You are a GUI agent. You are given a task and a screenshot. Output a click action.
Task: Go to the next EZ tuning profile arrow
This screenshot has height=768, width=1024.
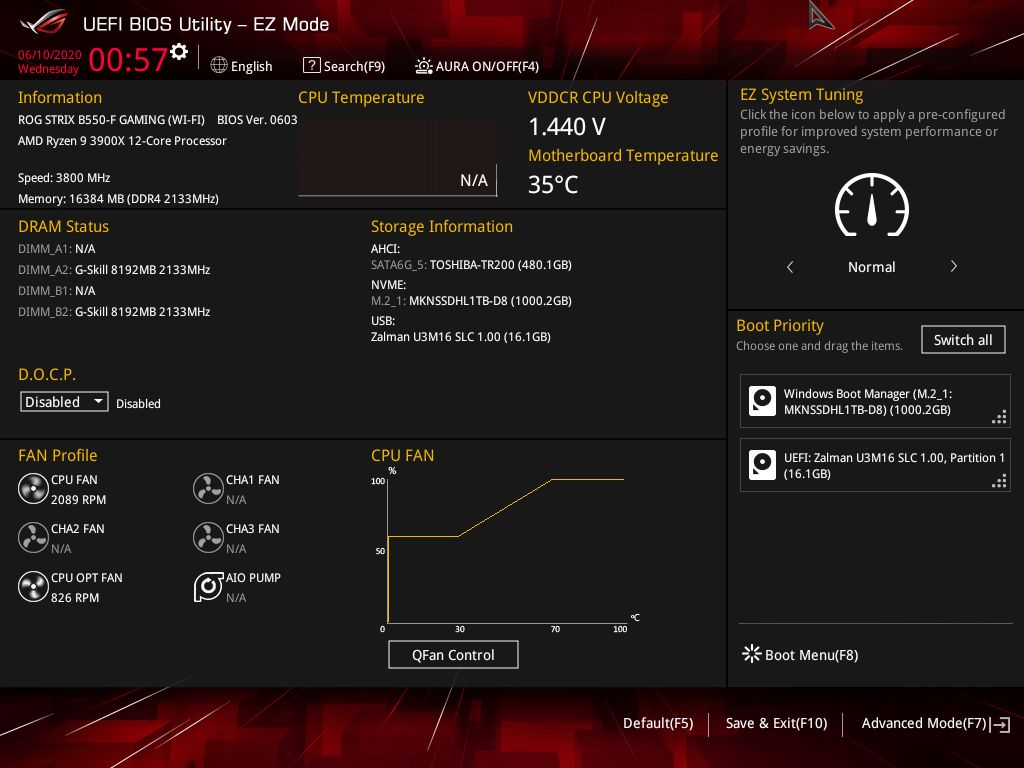[x=953, y=266]
